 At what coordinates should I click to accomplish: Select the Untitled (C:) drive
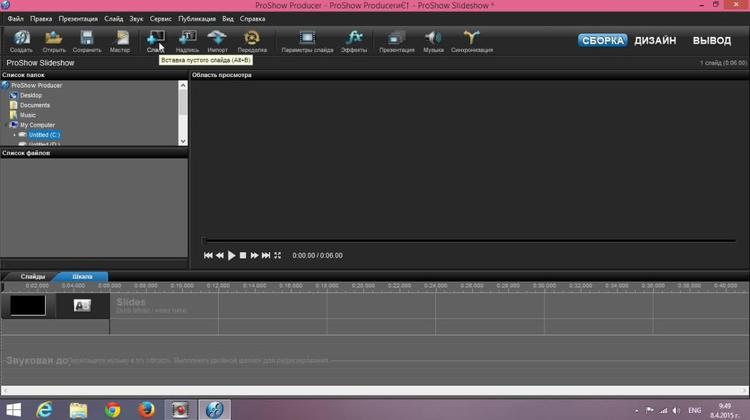click(44, 135)
